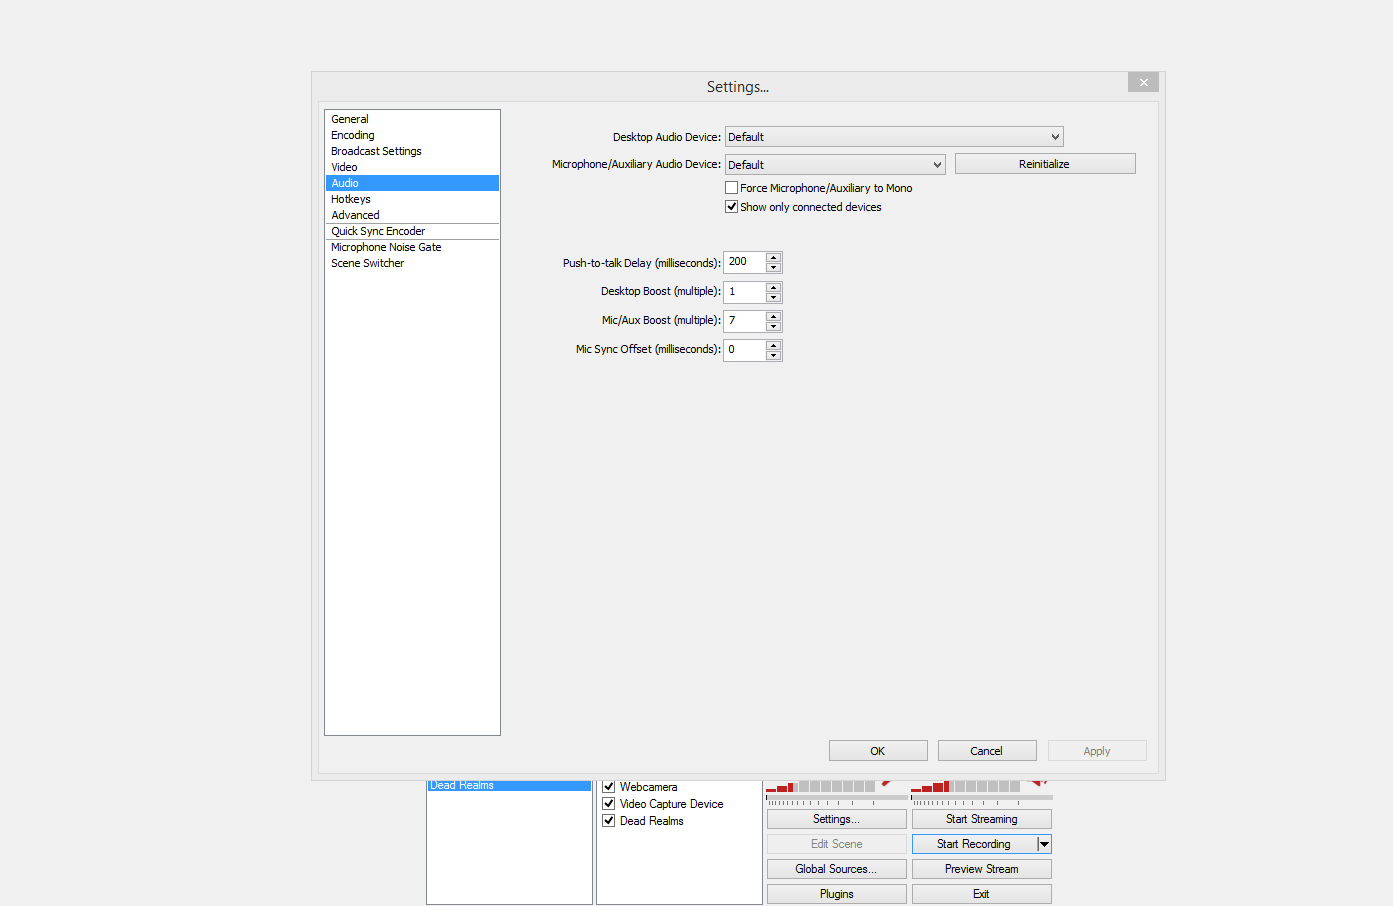Open Broadcast Settings category
This screenshot has height=906, width=1393.
pyautogui.click(x=412, y=151)
